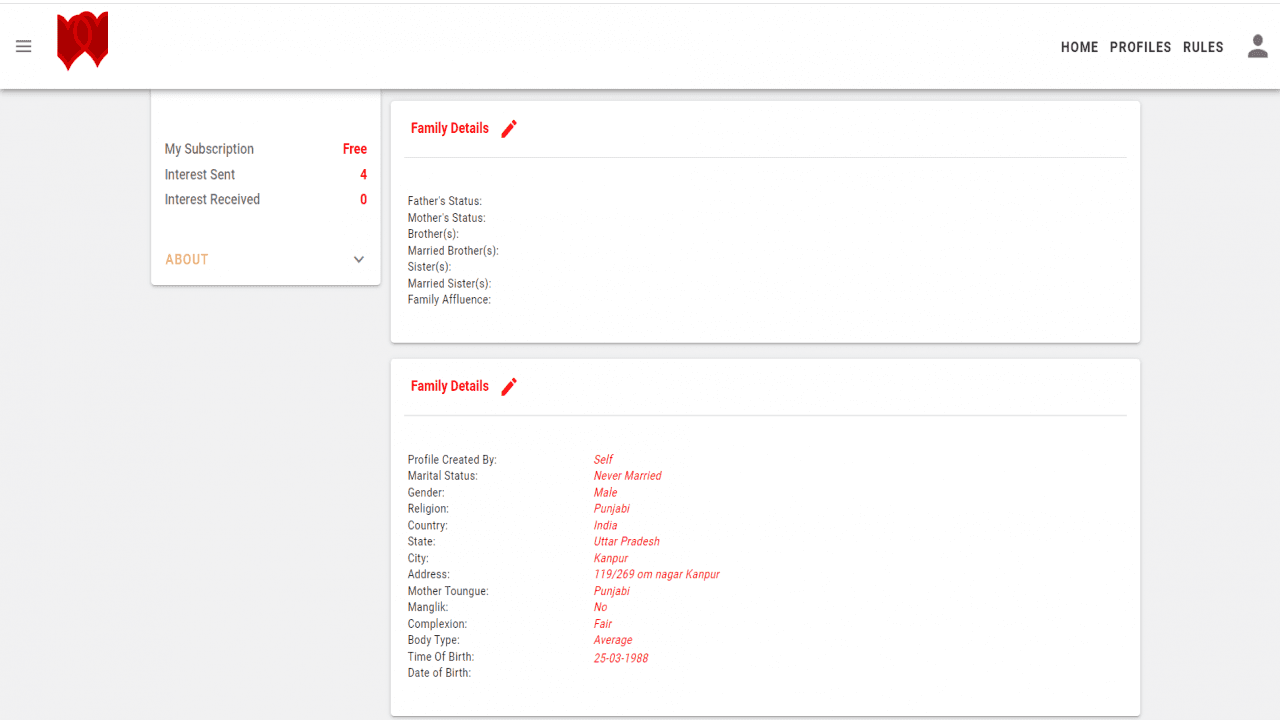Click the Mother's Status label
1280x720 pixels.
coord(447,218)
